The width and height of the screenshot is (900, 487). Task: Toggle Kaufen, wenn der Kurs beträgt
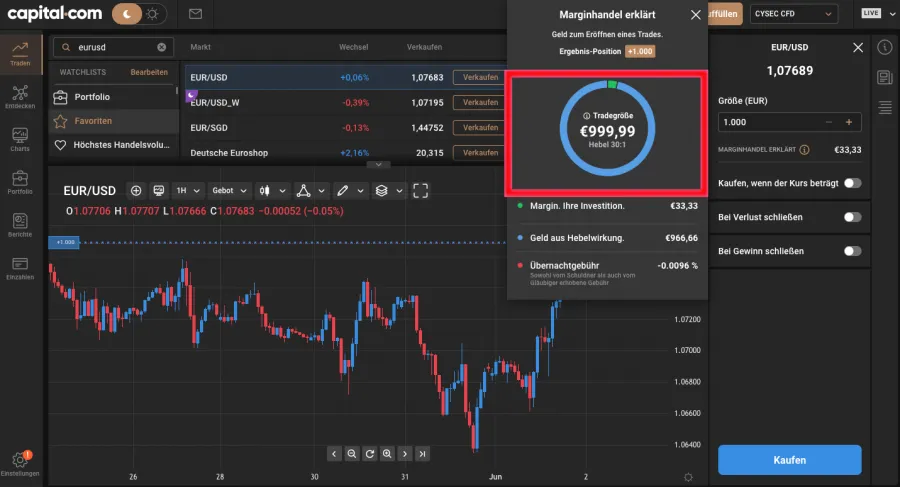(x=852, y=183)
